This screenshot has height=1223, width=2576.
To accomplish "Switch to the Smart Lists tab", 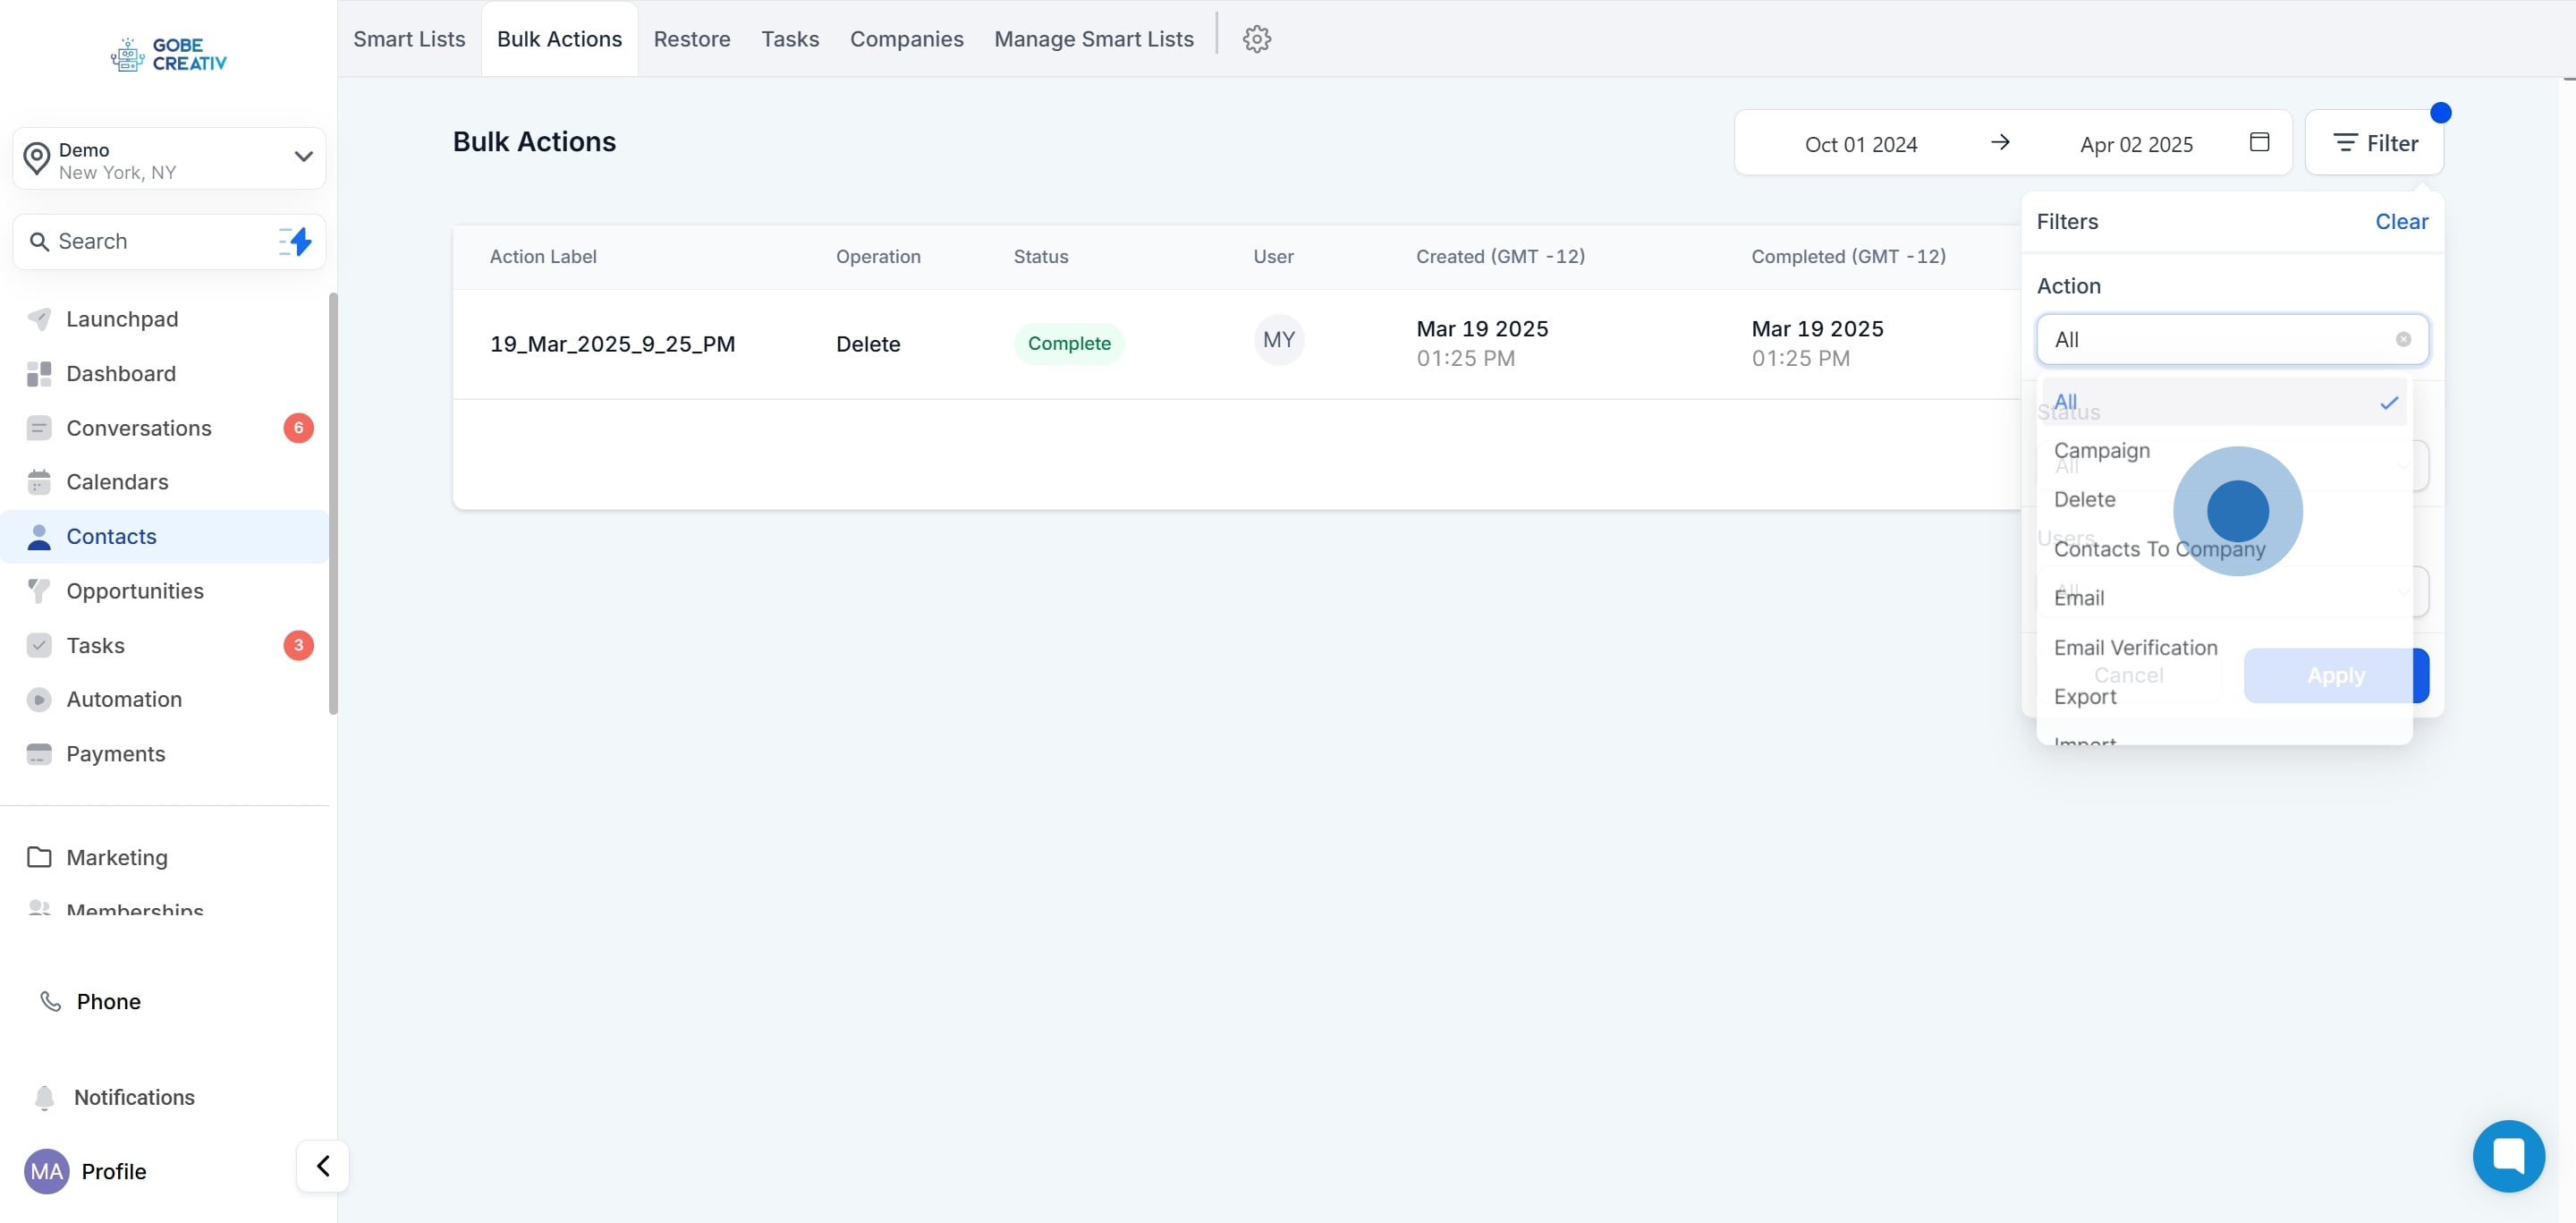I will [409, 39].
